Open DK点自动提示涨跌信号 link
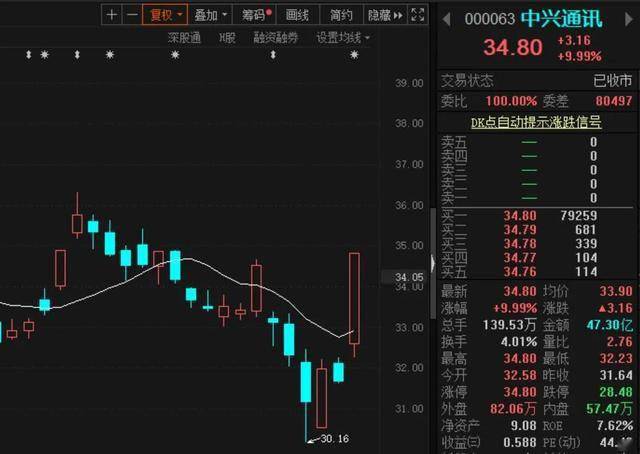This screenshot has height=454, width=640. coord(536,122)
